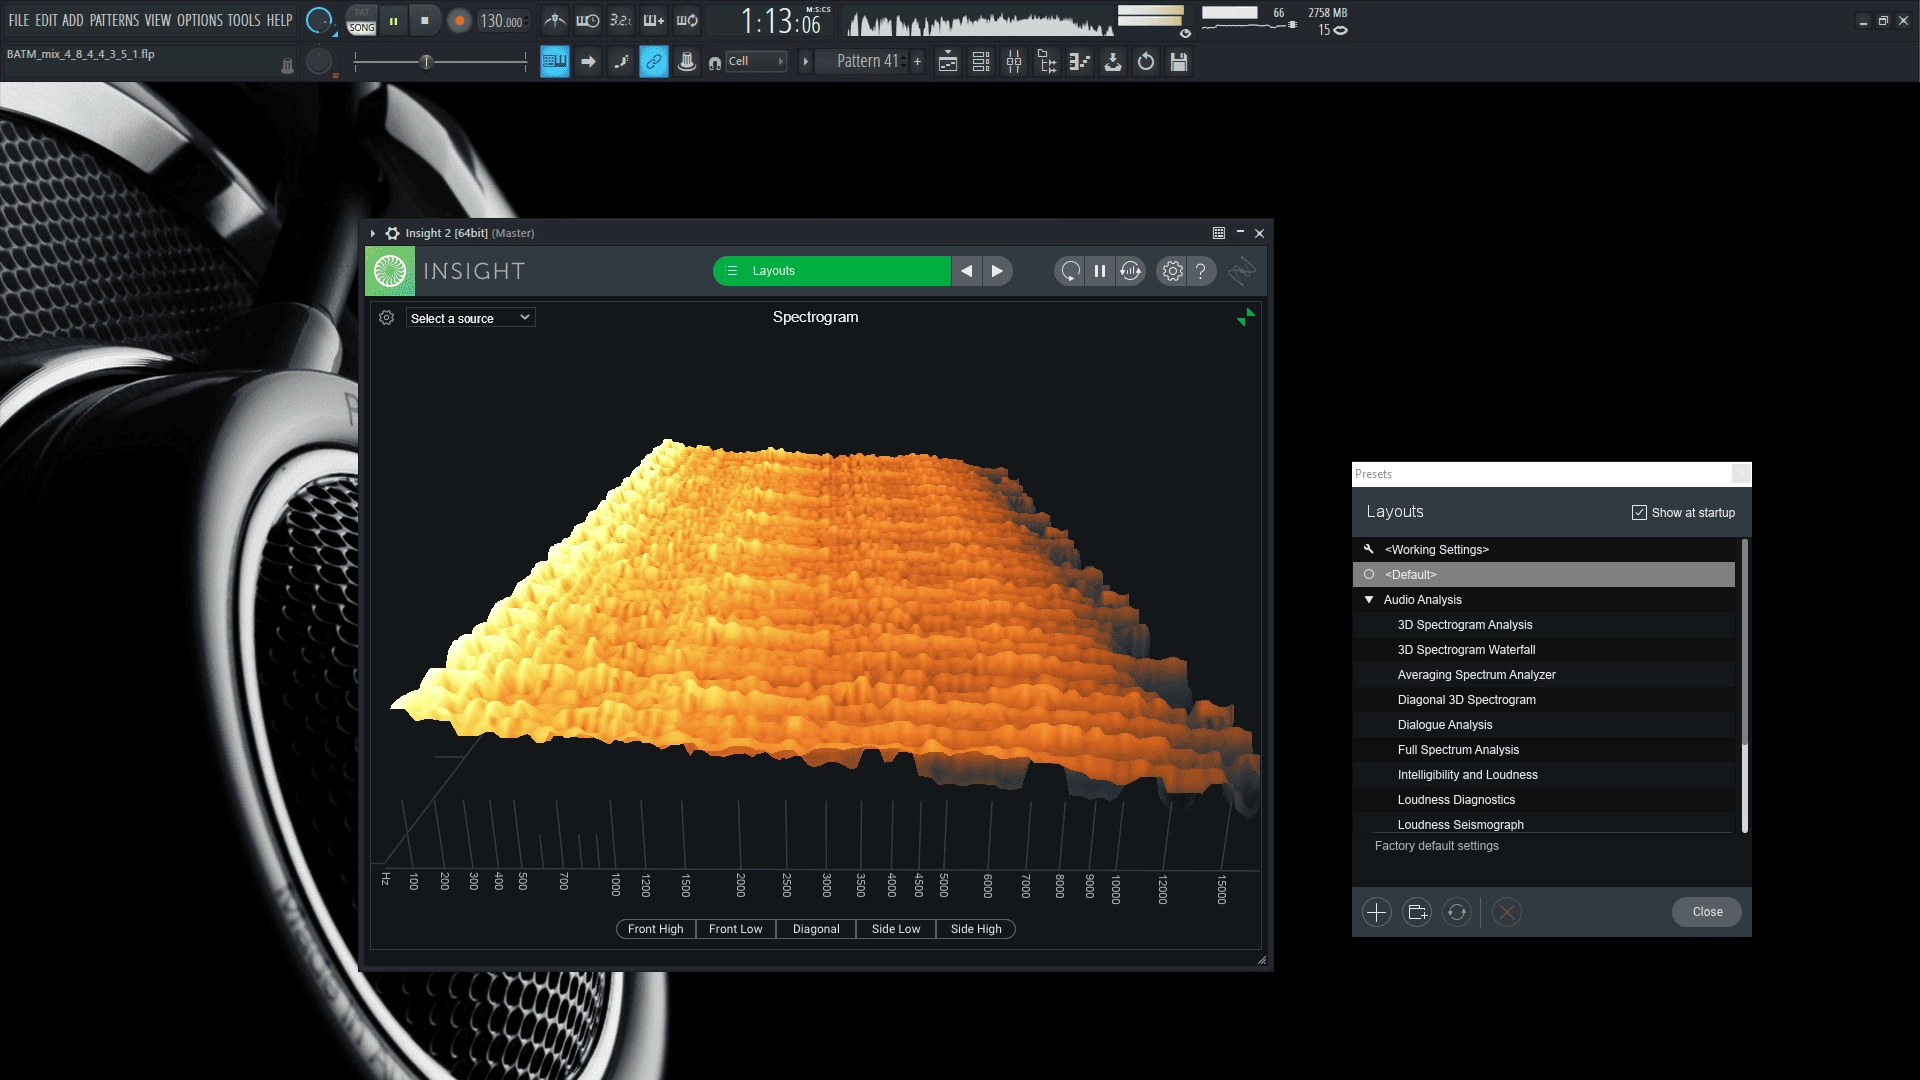Click Close button in Presets window
Viewport: 1920px width, 1080px height.
pos(1707,912)
